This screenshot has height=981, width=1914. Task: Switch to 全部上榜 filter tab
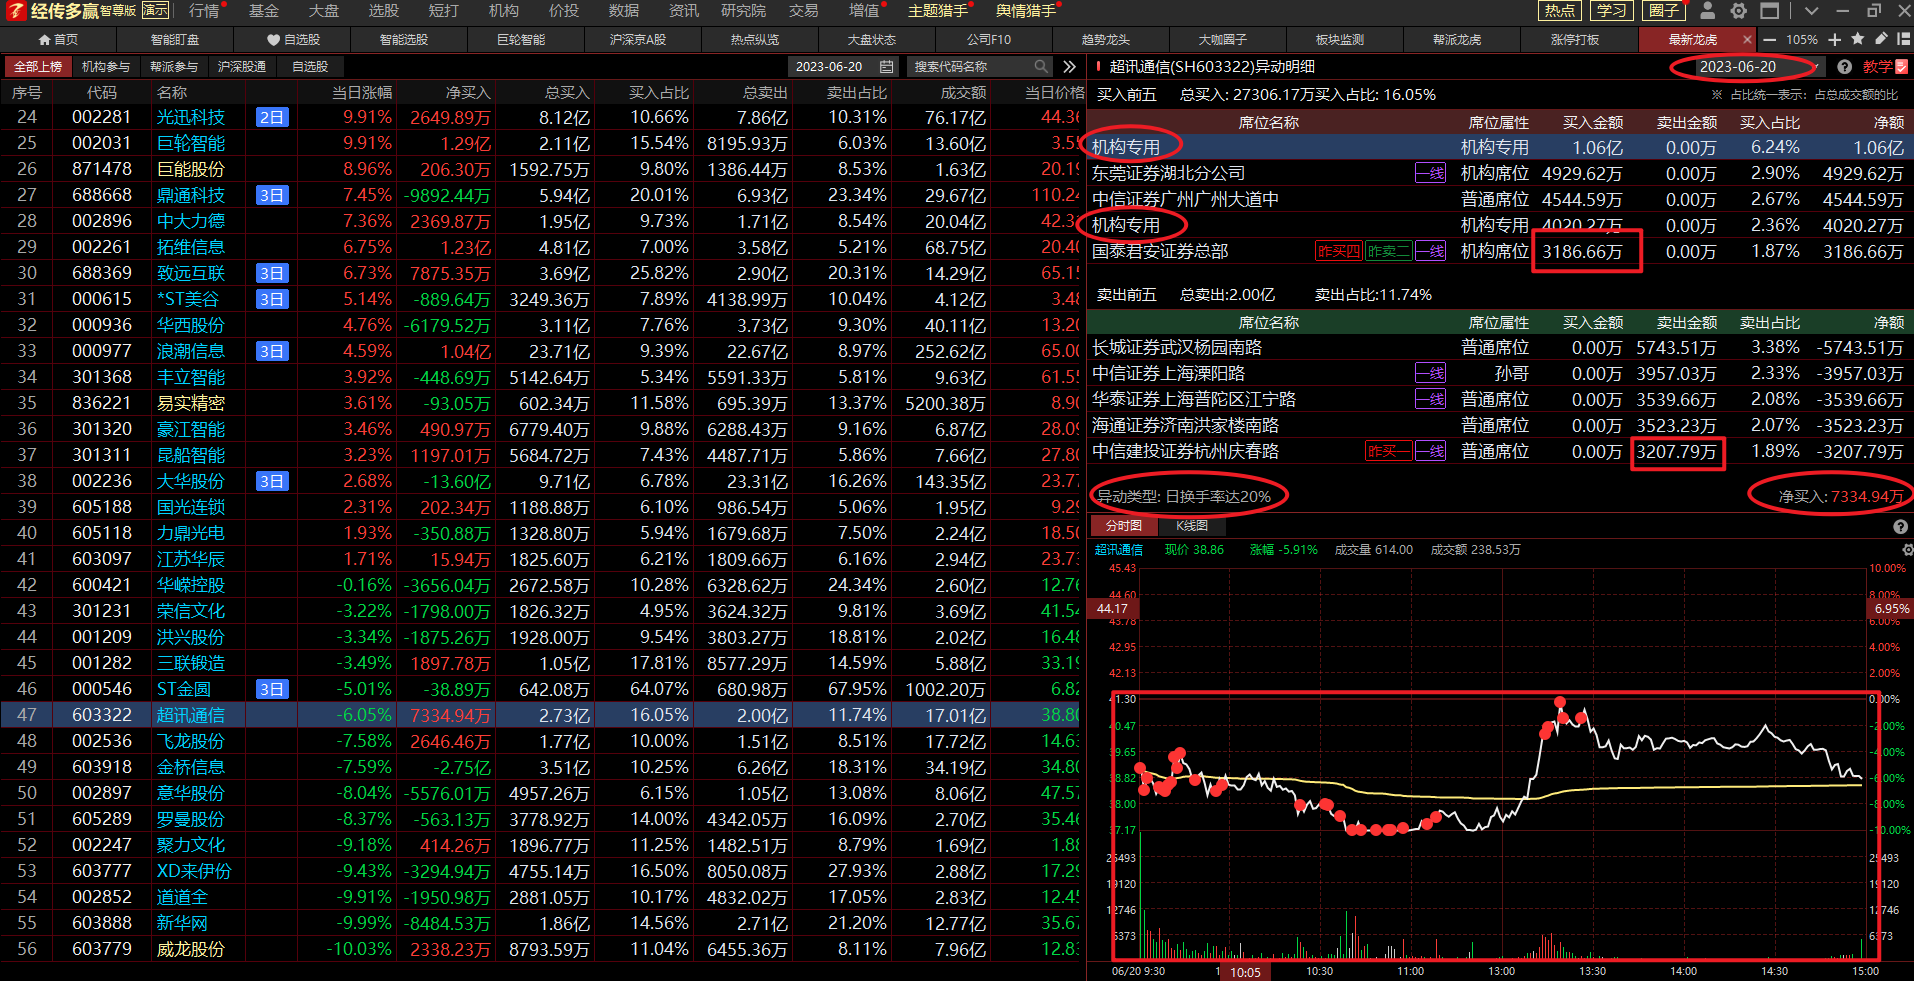coord(38,66)
